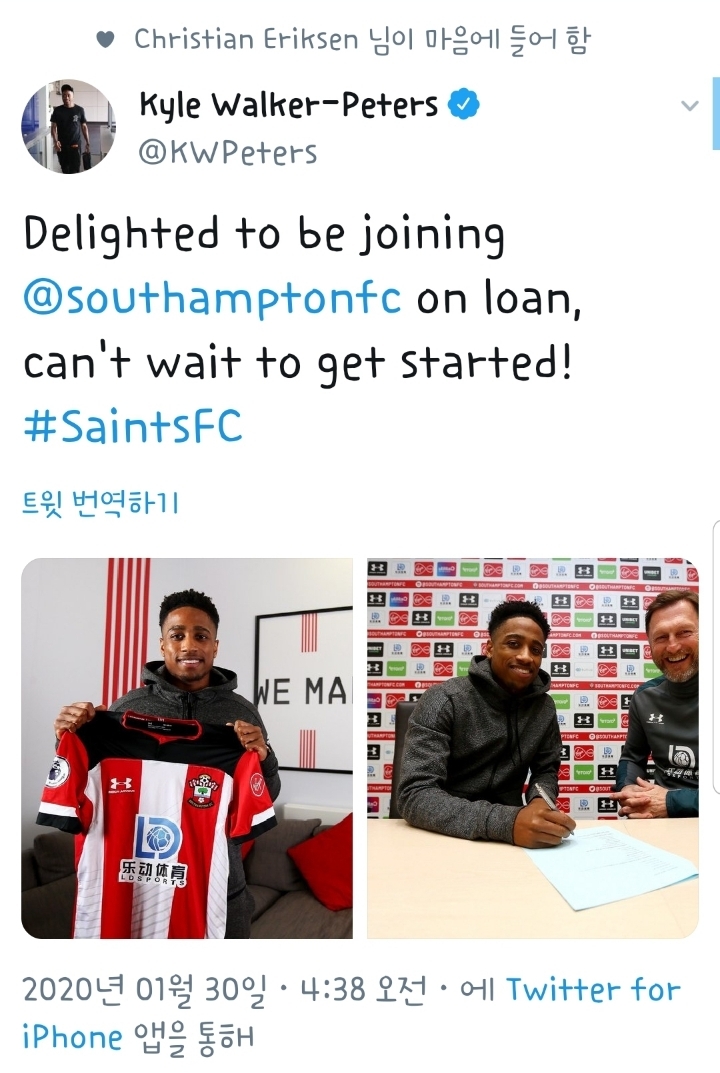The image size is (720, 1073).
Task: Open Christian Eriksen's name in the liked-by line
Action: point(246,39)
